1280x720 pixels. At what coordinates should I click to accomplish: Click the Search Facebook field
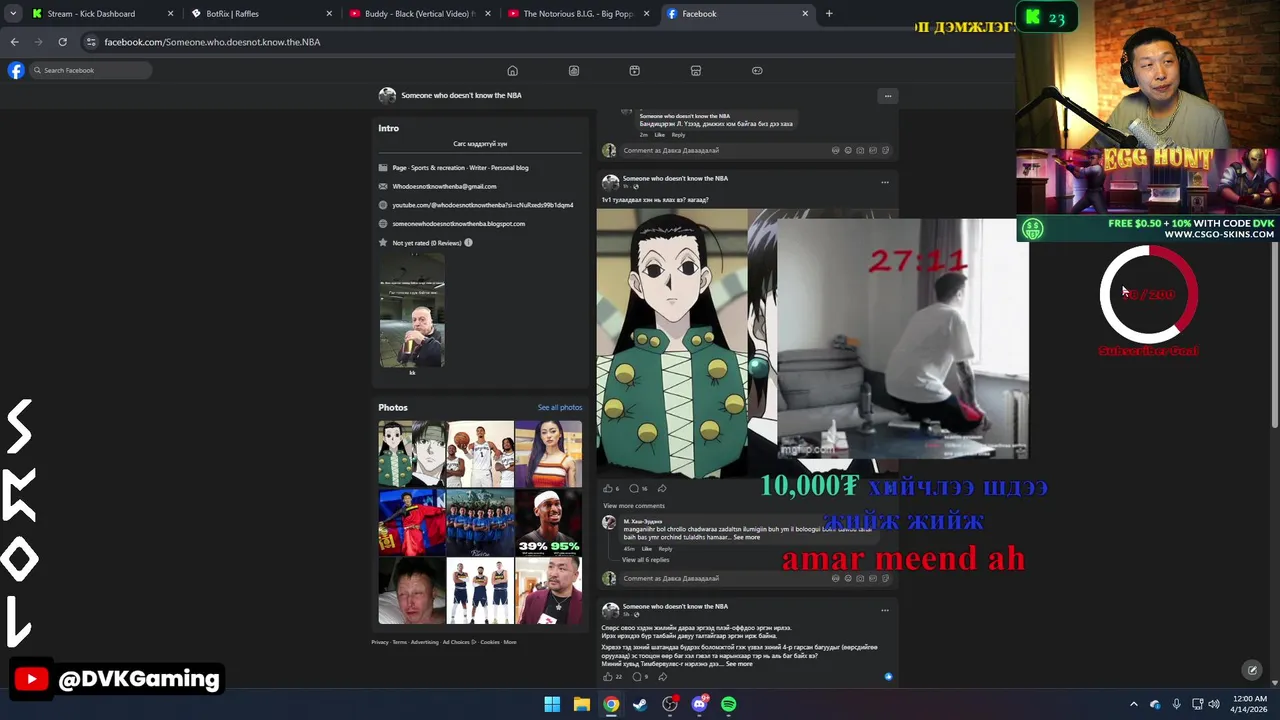tap(90, 70)
